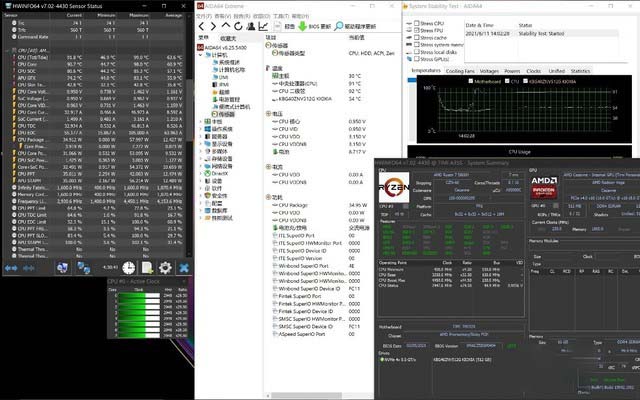Select the DirectX icon in AIDA64 tree
Image resolution: width=640 pixels, height=400 pixels.
207,173
